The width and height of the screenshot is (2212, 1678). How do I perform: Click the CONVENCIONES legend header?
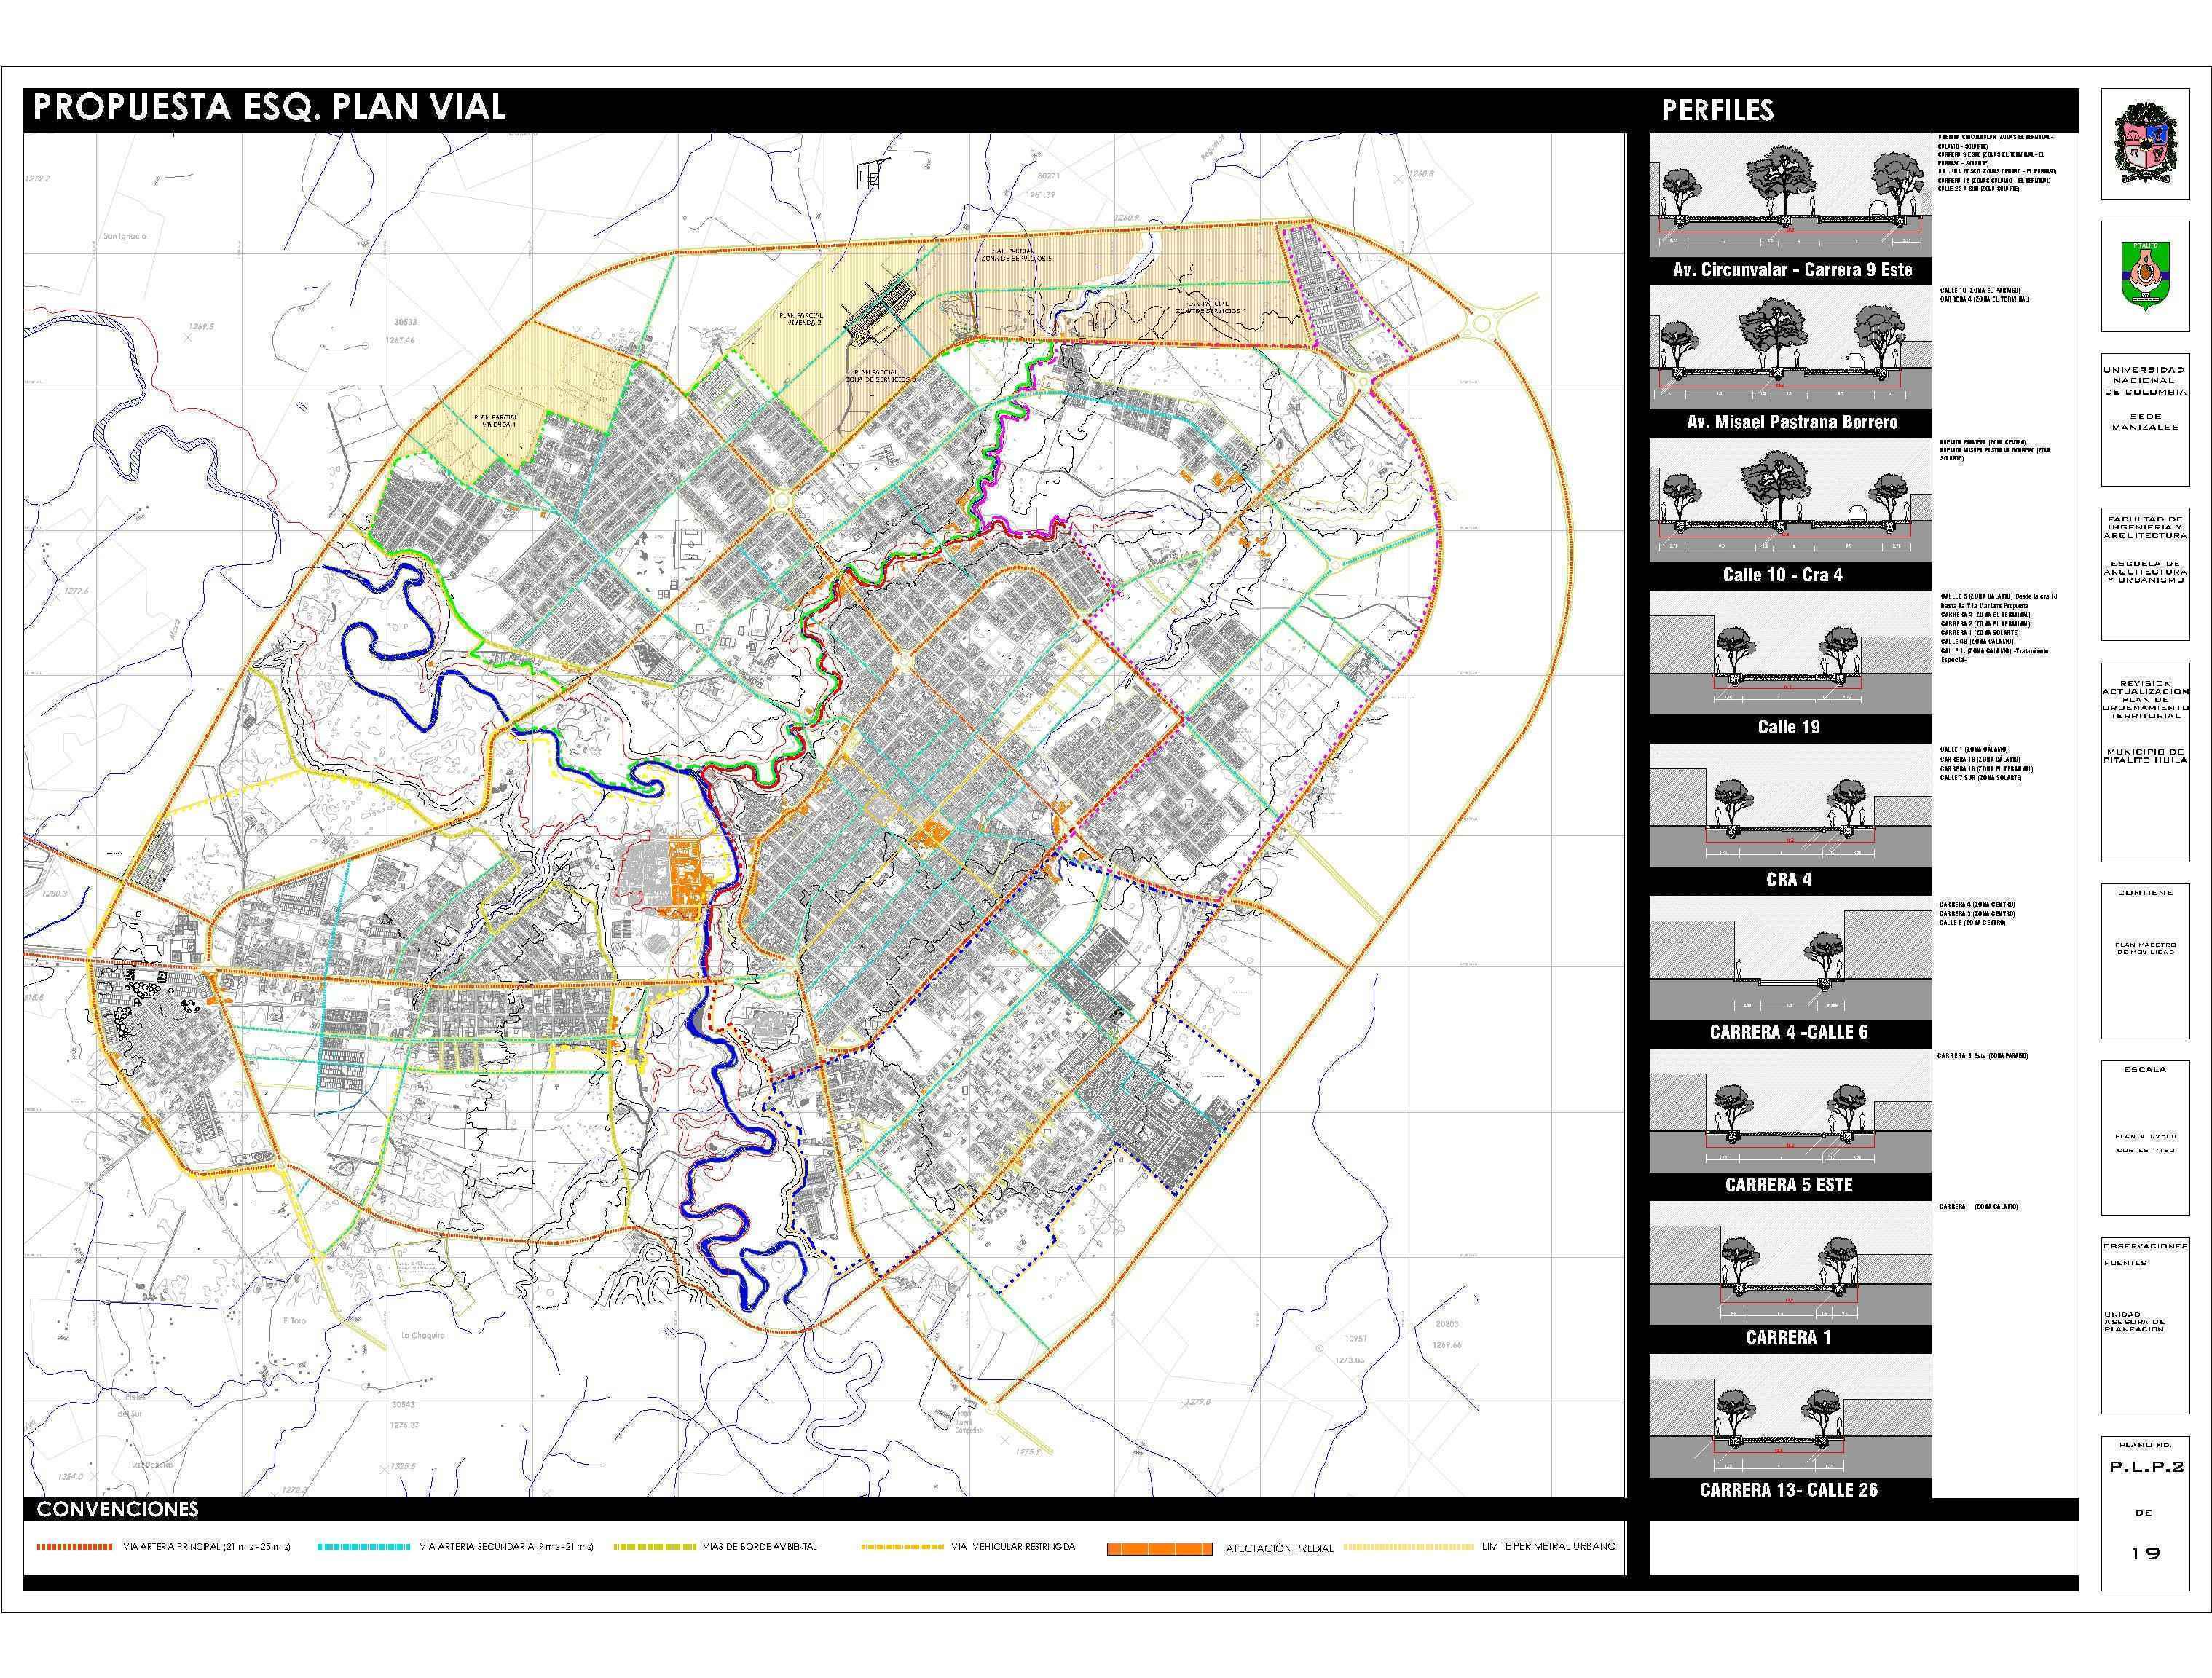pyautogui.click(x=117, y=1509)
